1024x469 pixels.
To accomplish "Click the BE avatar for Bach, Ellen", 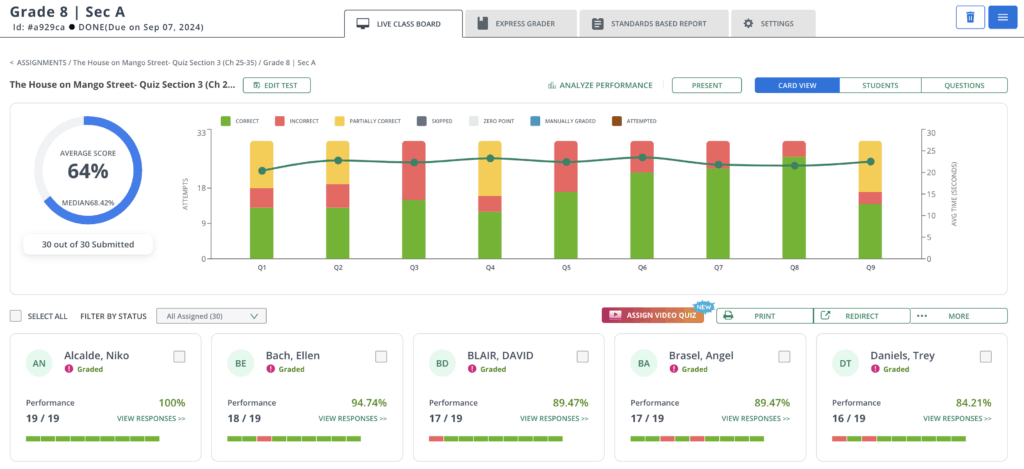I will click(x=240, y=364).
